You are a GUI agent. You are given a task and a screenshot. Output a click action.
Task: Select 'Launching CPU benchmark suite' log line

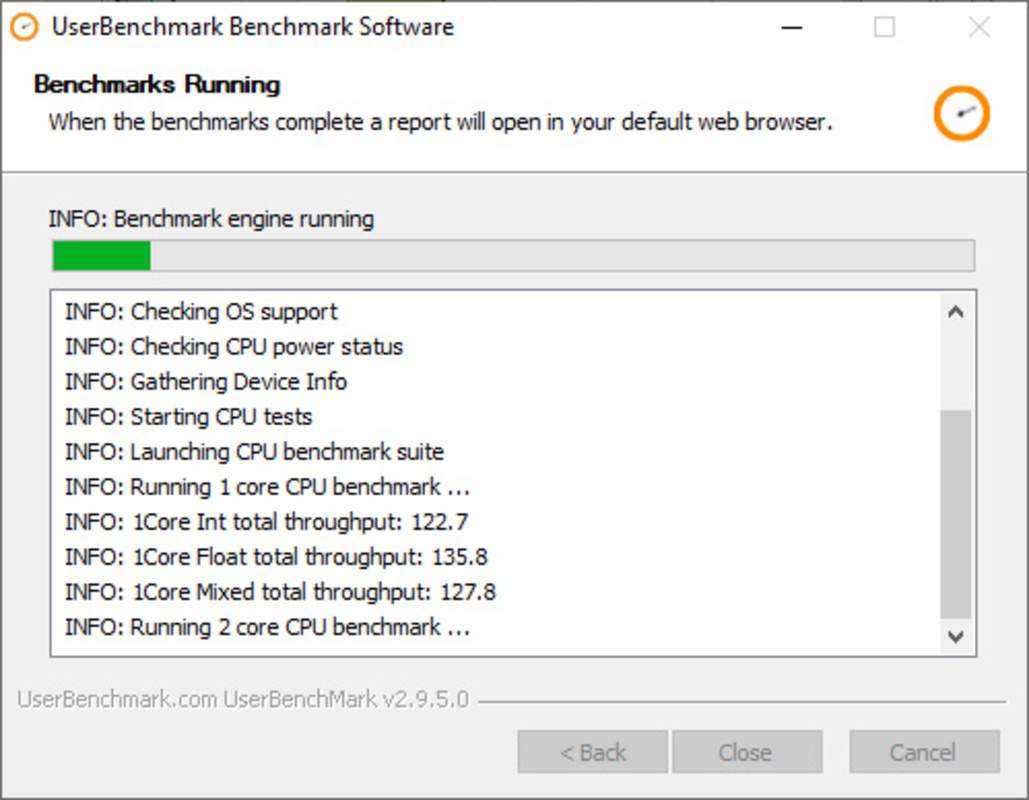(254, 452)
